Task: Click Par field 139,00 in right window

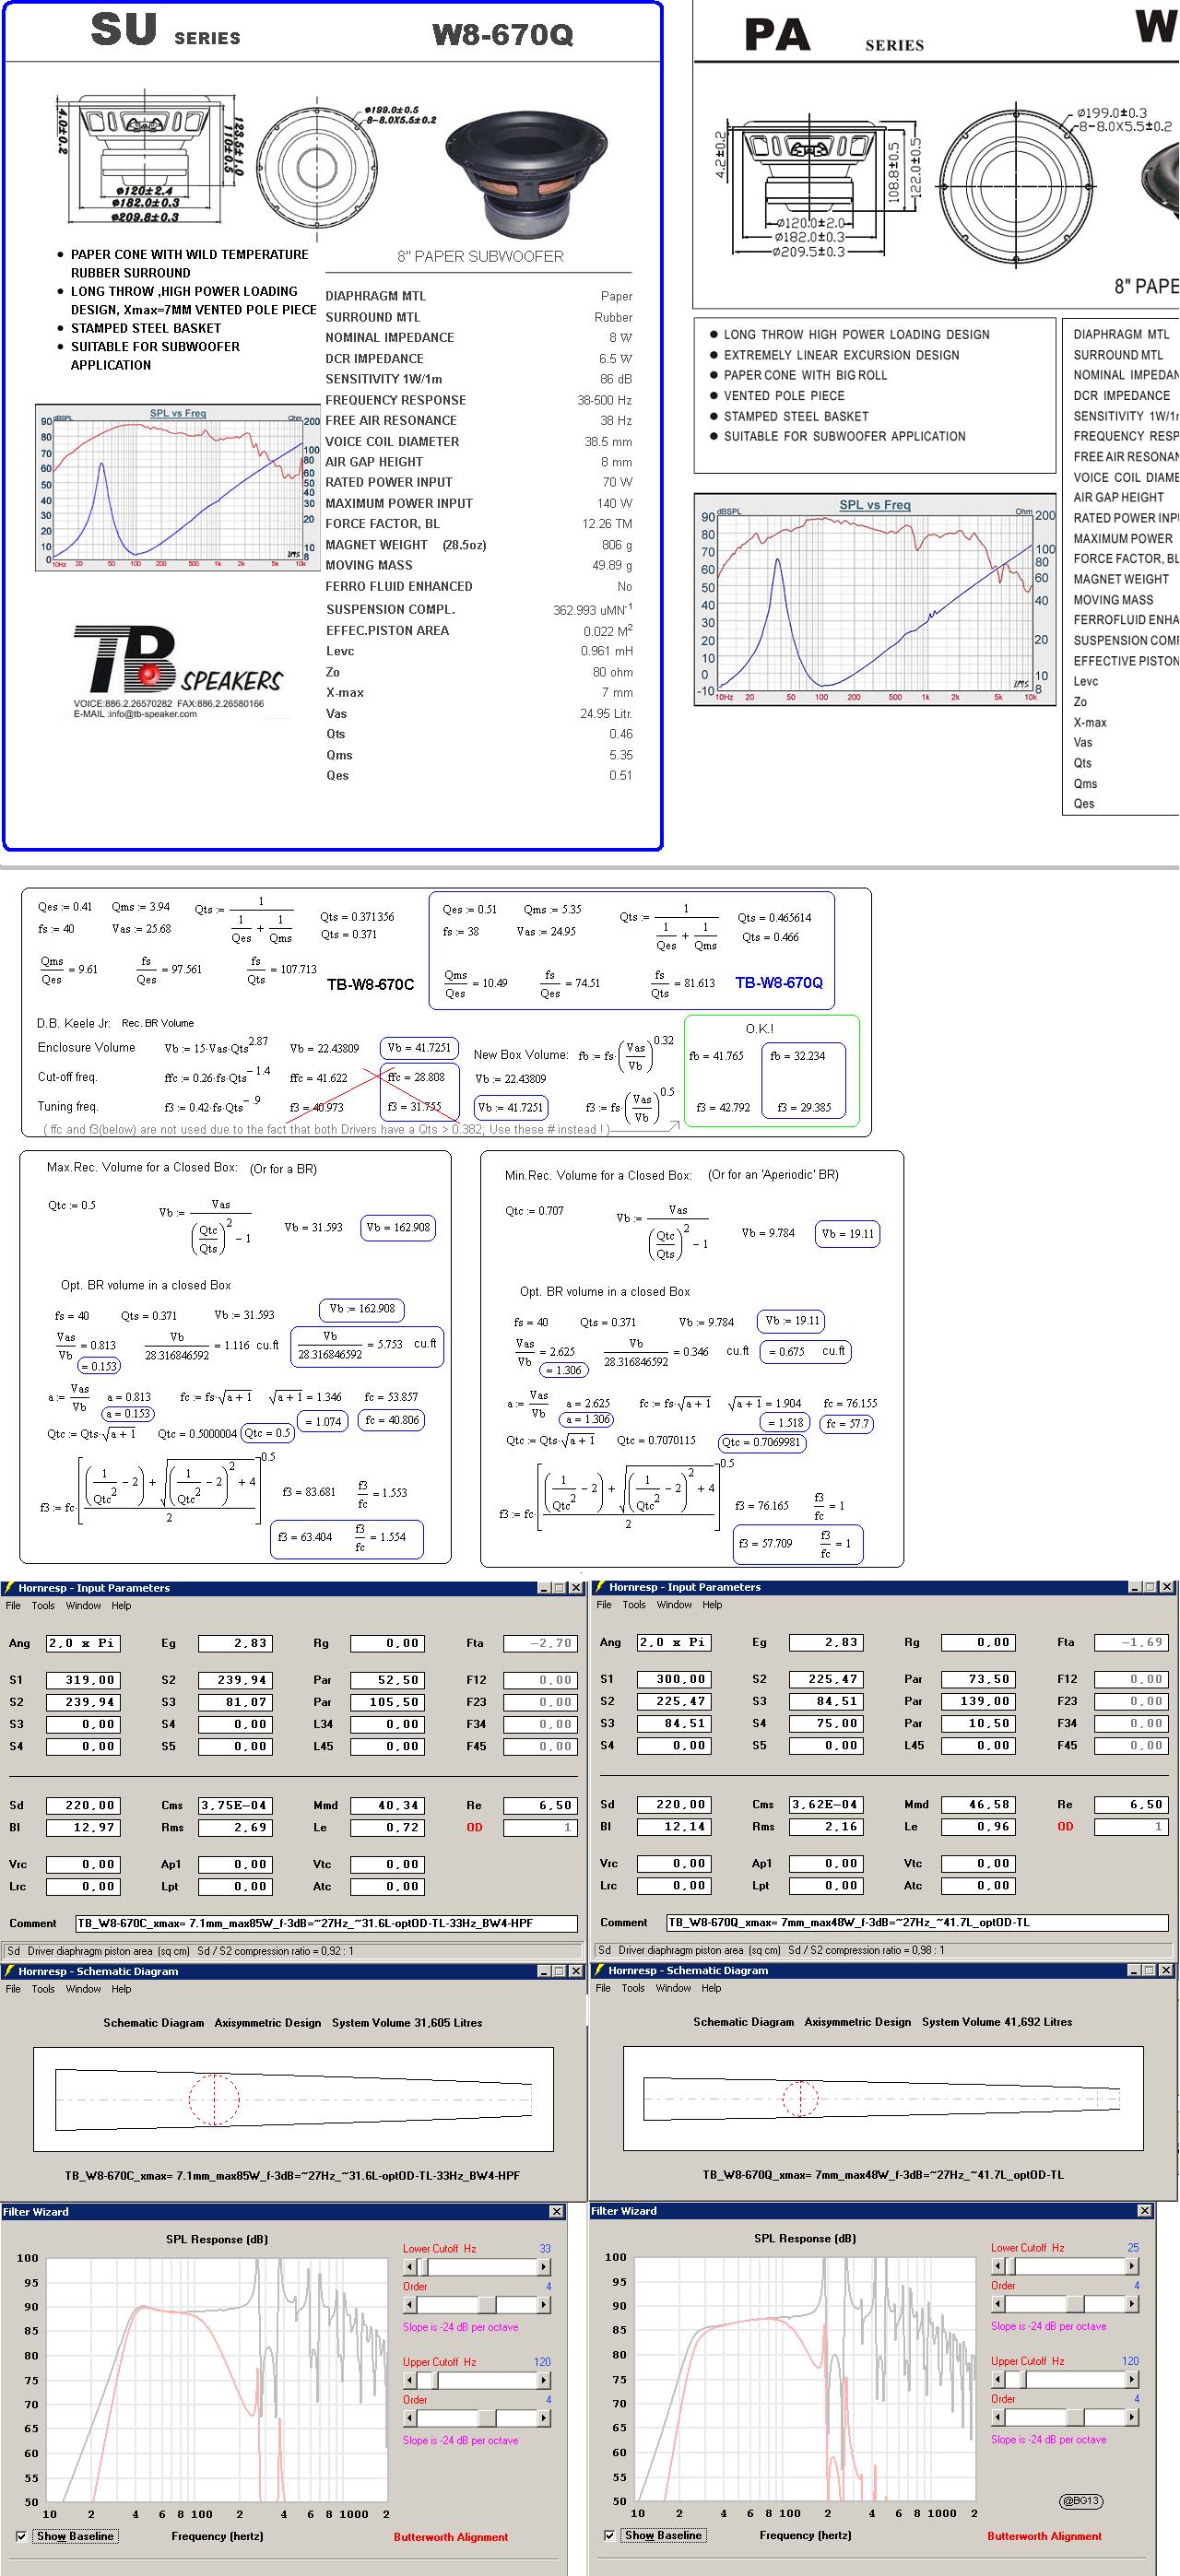Action: [978, 1701]
